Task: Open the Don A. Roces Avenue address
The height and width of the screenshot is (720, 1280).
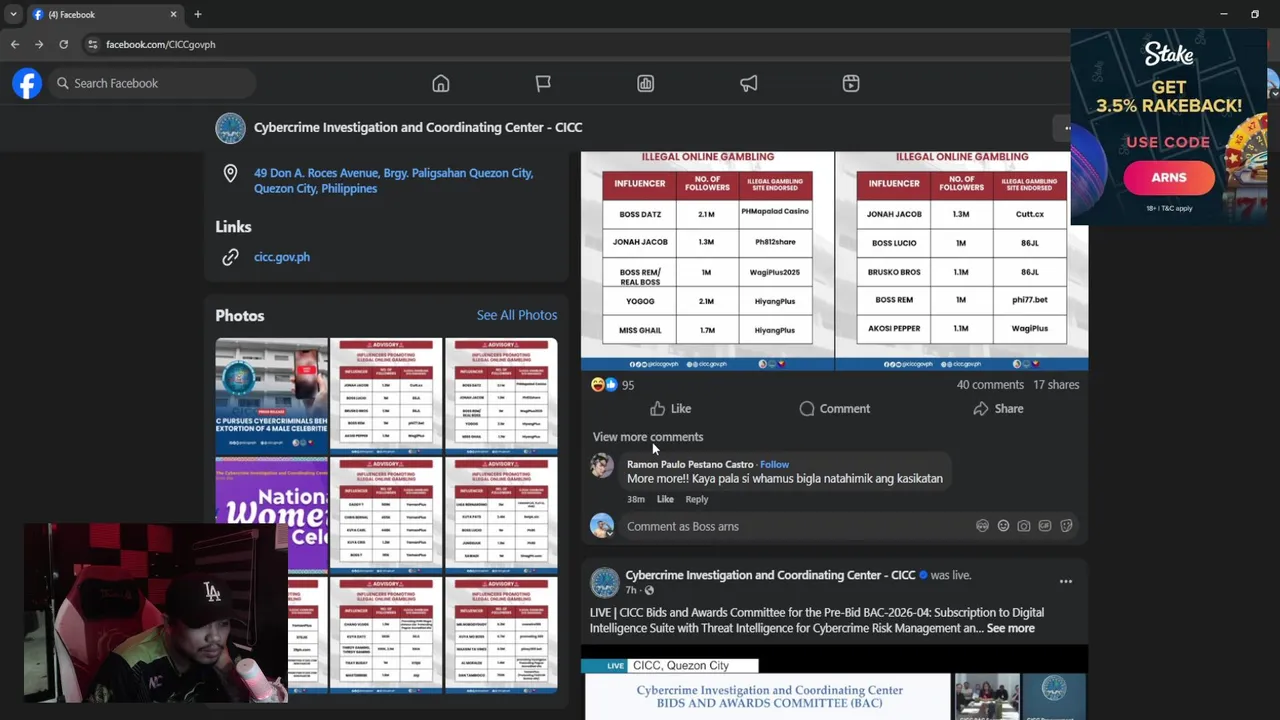Action: pos(393,181)
